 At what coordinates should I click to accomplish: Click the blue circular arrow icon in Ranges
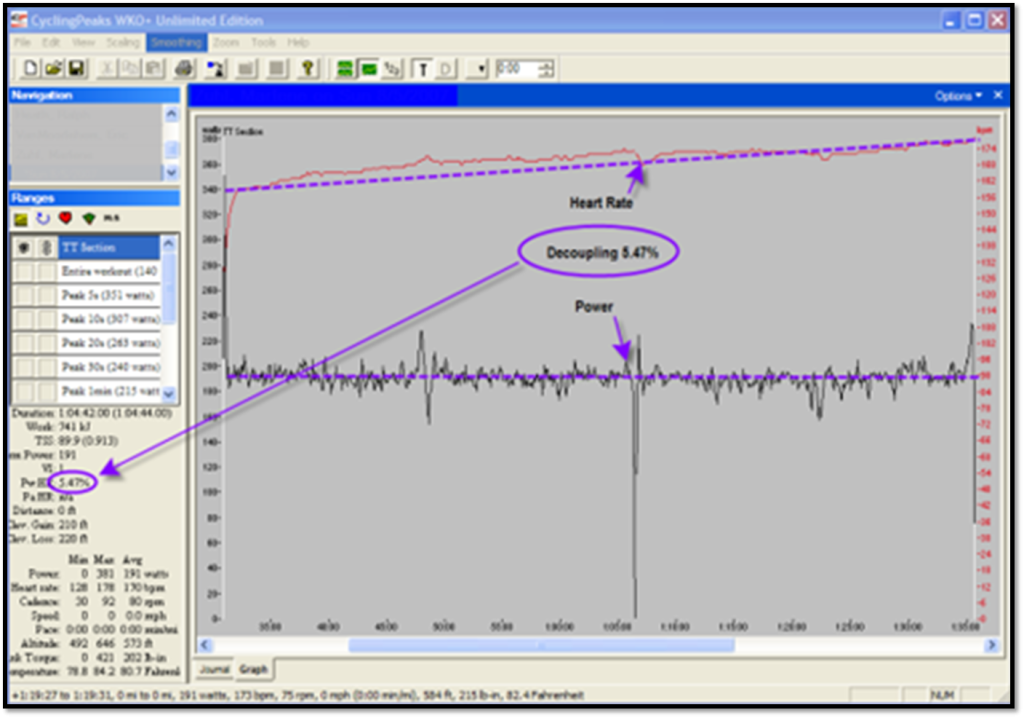click(x=43, y=219)
